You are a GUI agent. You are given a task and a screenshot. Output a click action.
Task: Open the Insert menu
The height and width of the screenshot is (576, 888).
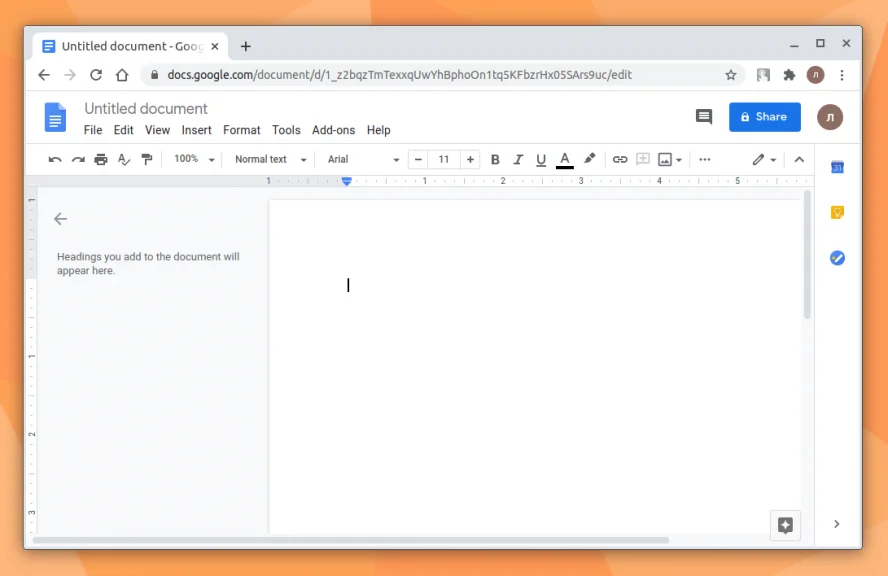197,130
